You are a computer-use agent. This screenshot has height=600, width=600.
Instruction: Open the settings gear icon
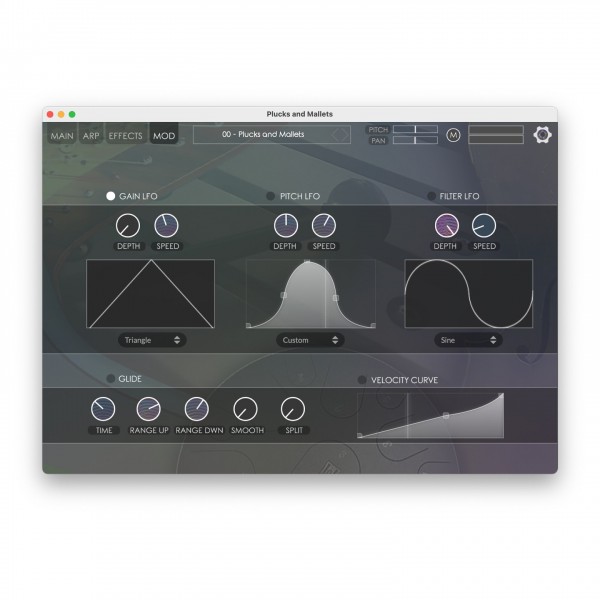(x=542, y=135)
